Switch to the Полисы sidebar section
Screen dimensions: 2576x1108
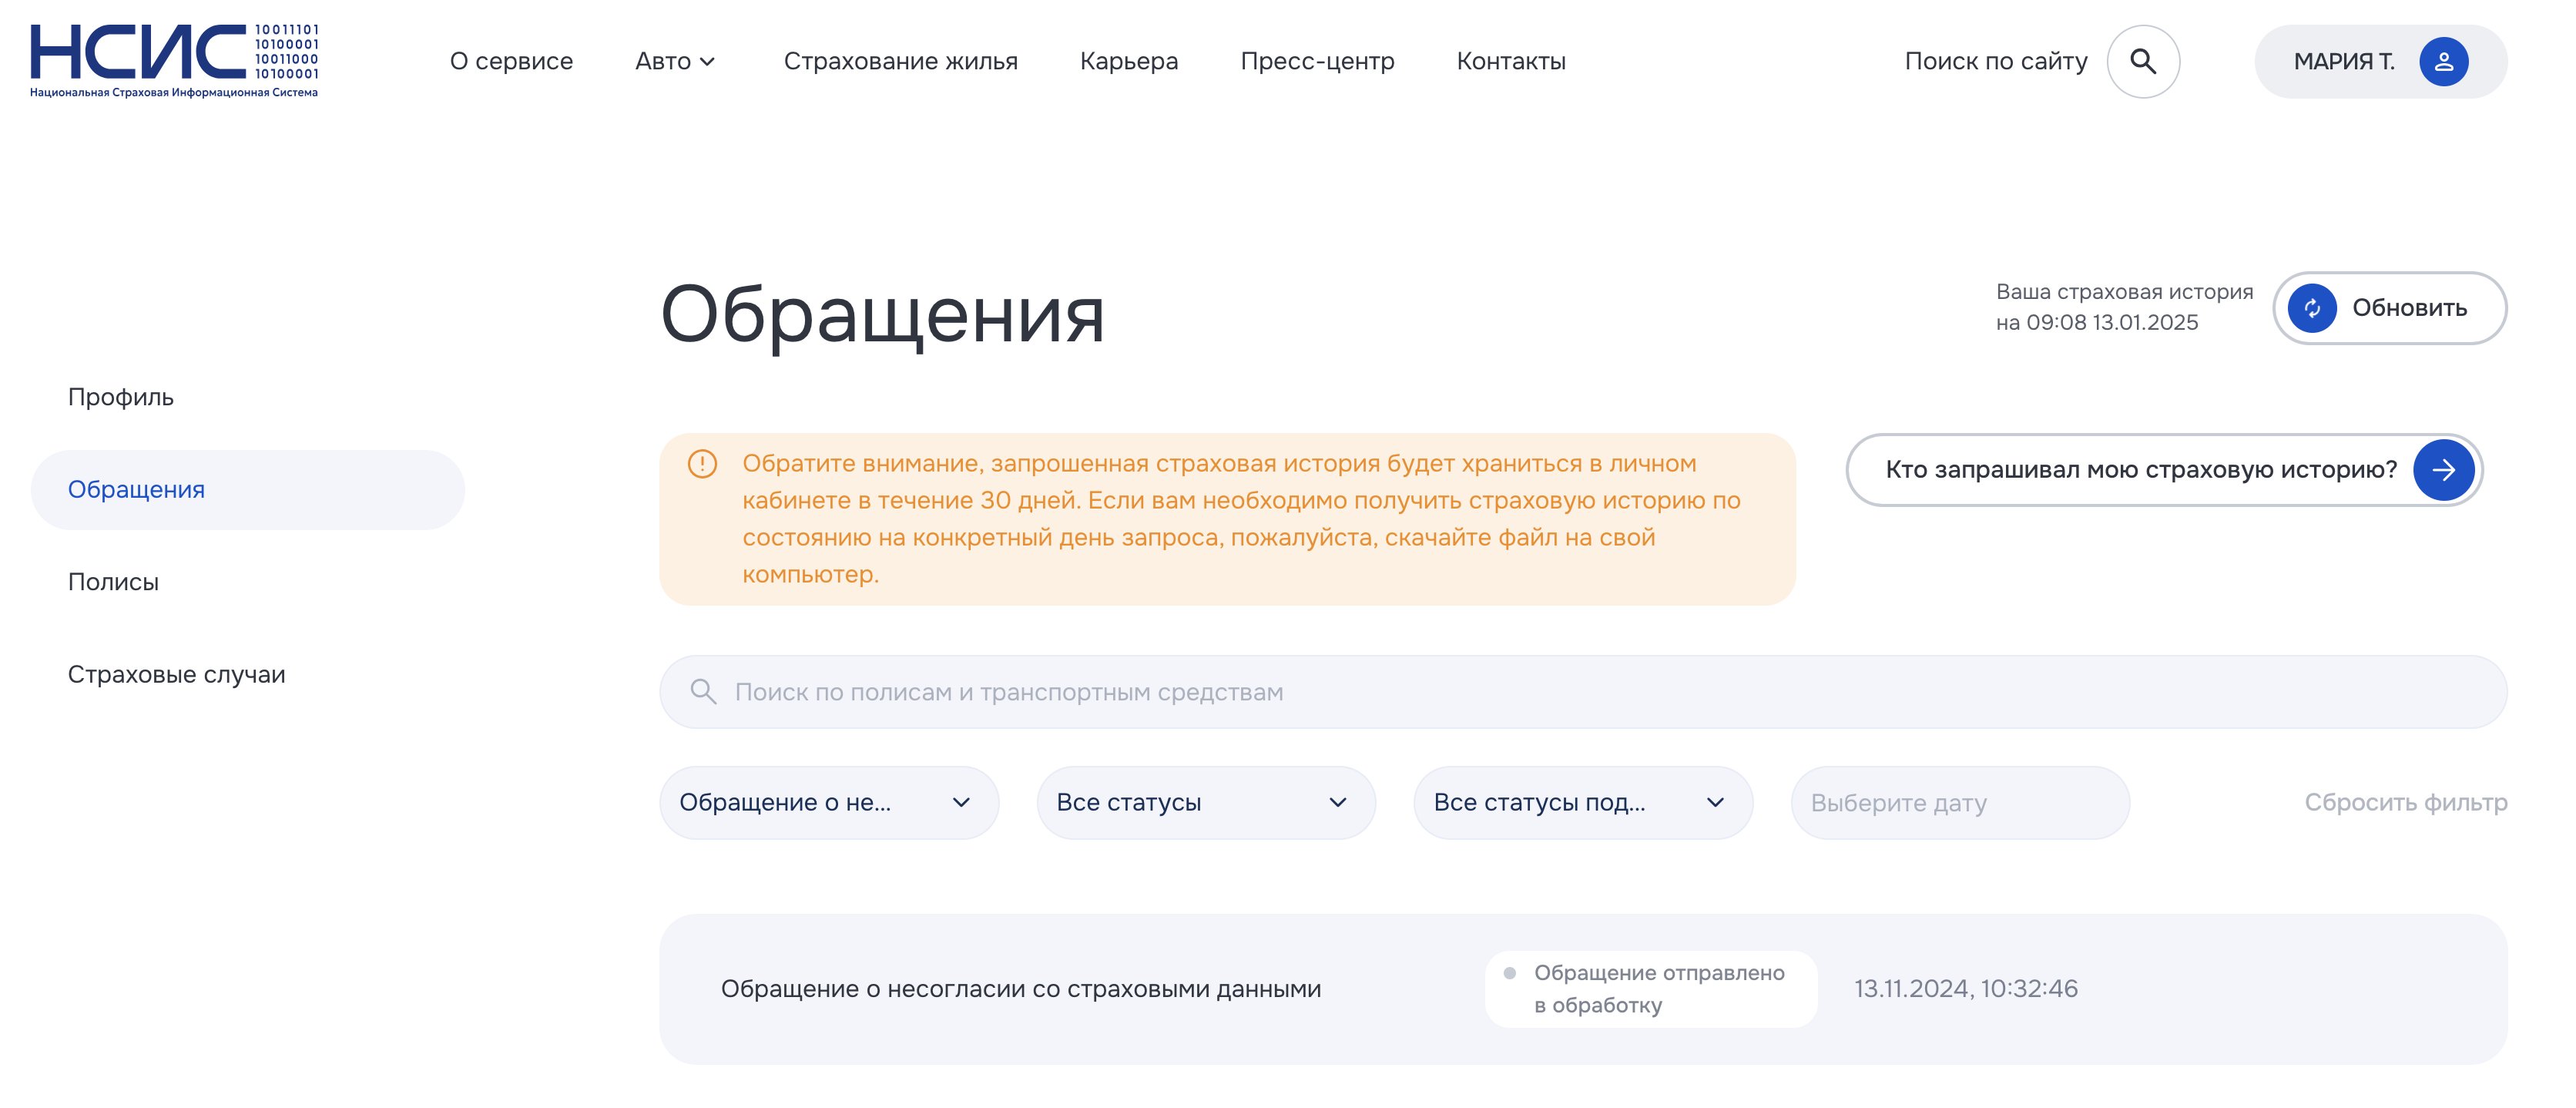point(113,582)
